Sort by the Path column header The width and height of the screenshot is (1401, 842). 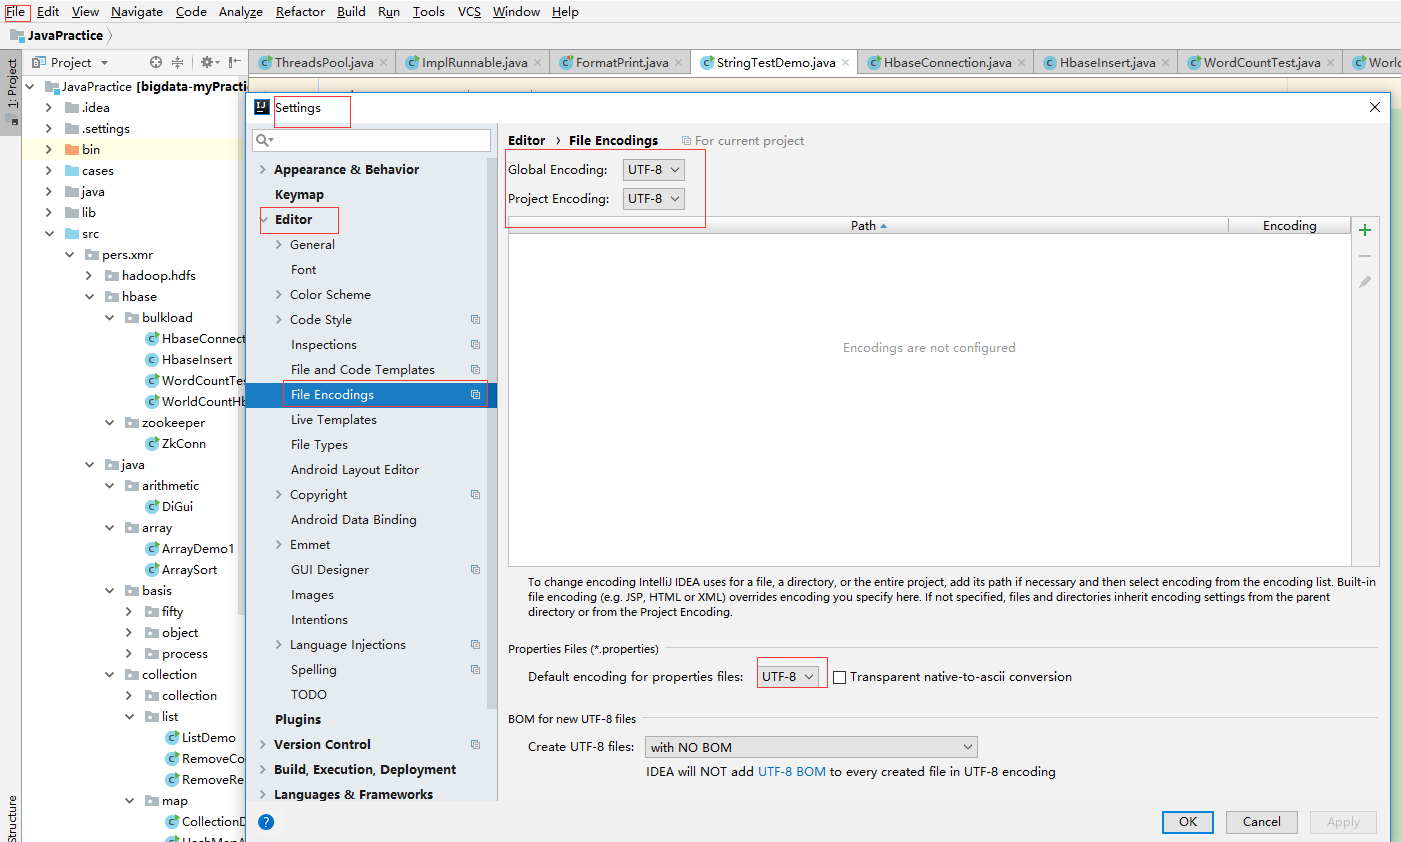point(868,226)
